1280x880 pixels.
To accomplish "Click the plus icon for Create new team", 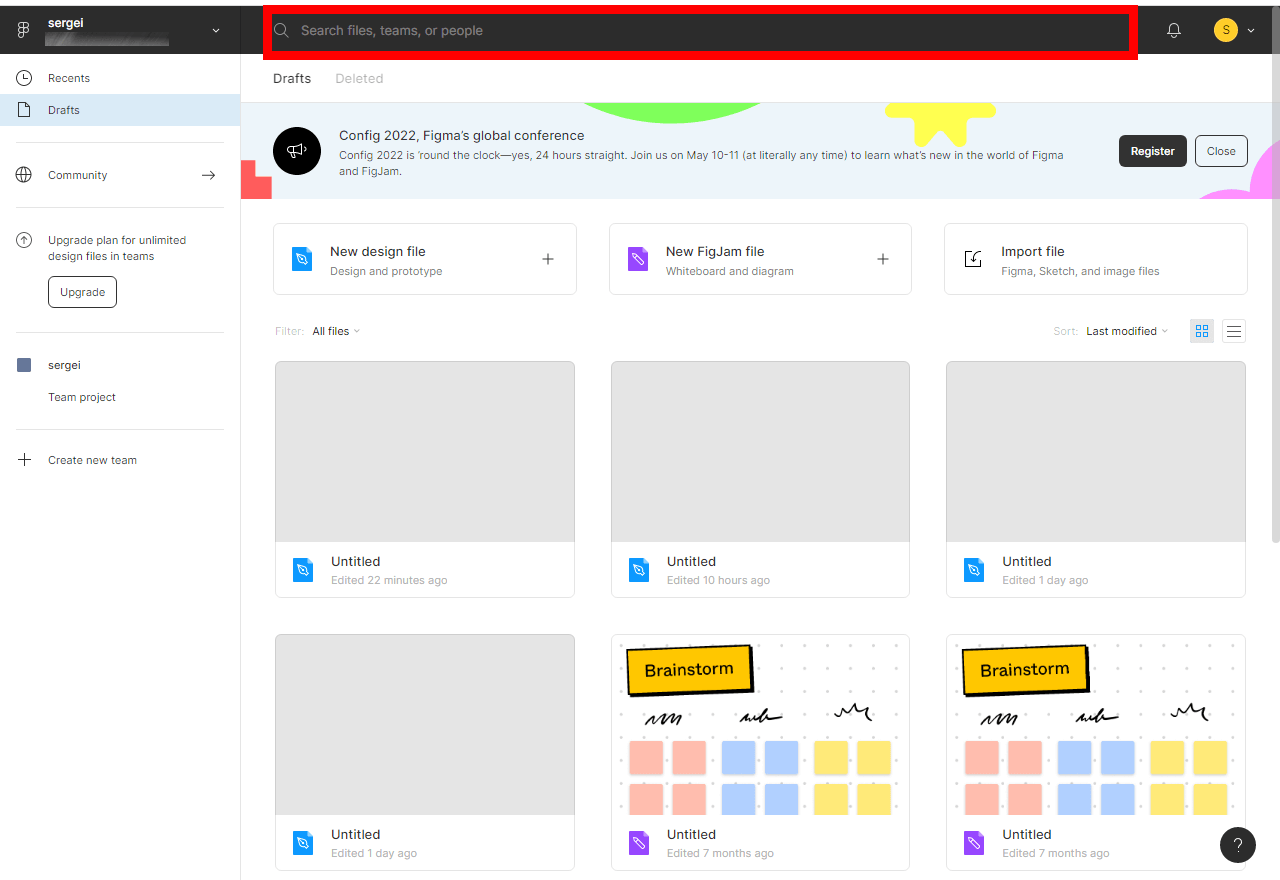I will pos(25,460).
